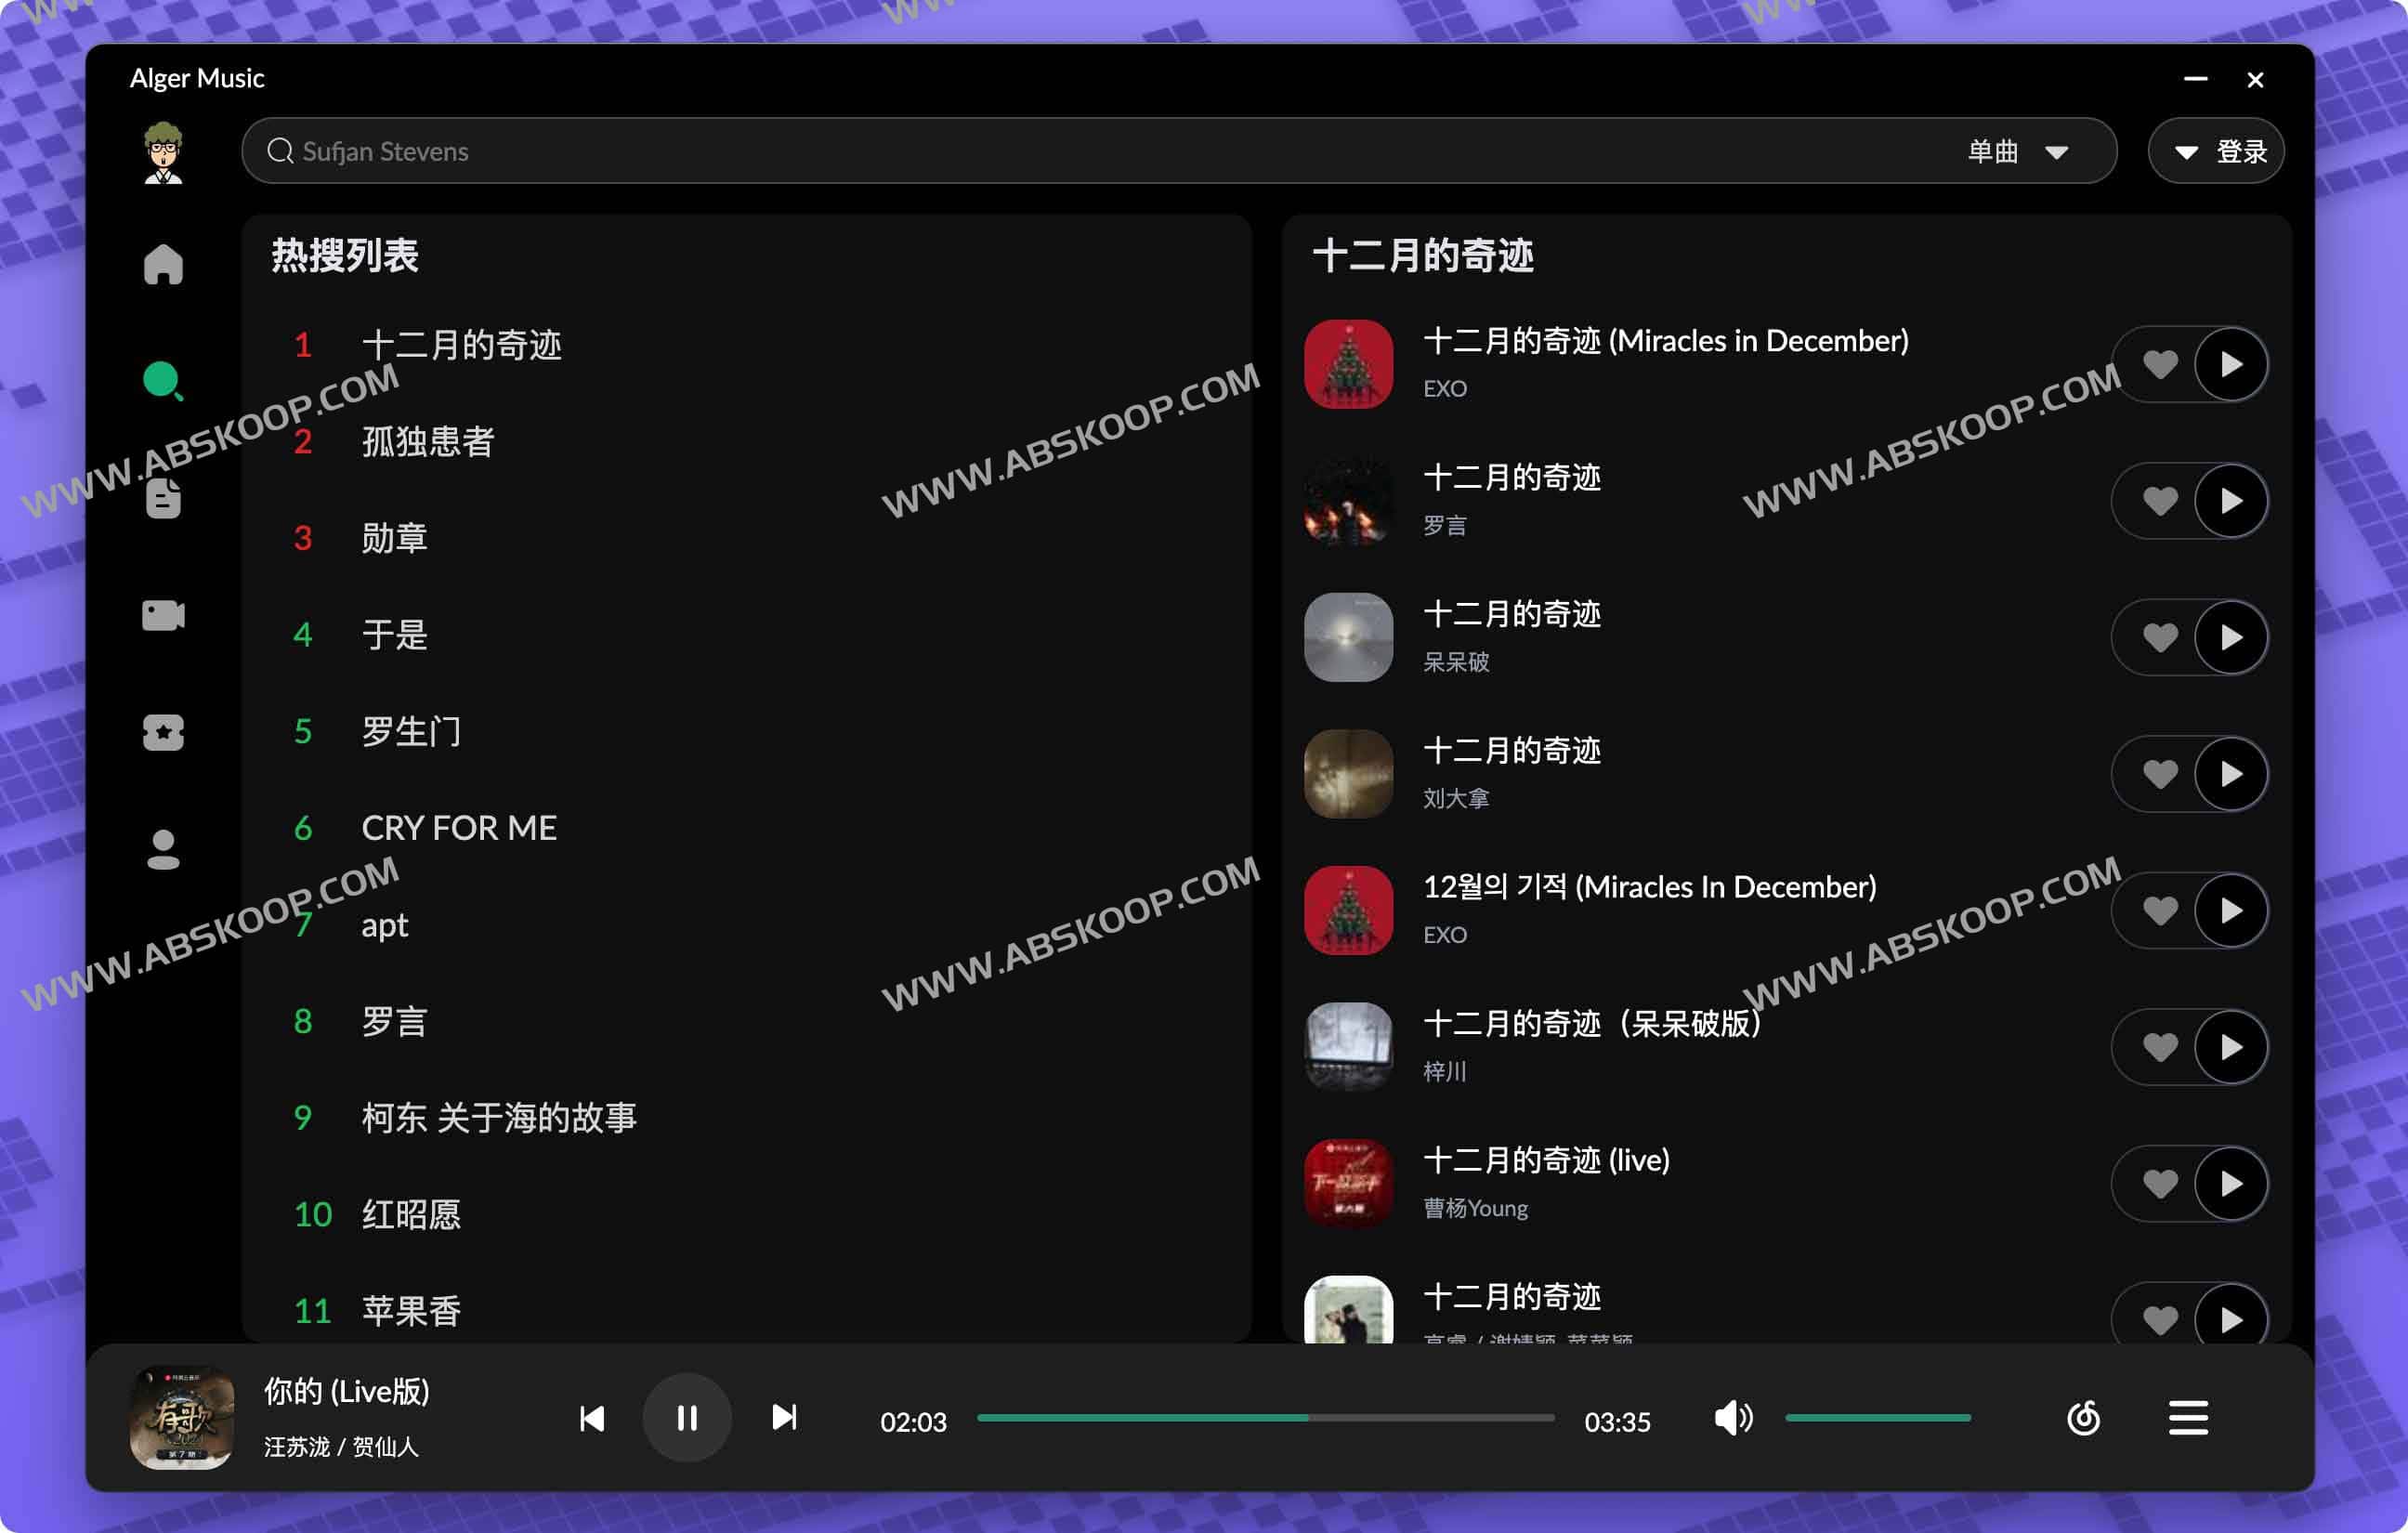
Task: Click the green search sidebar icon
Action: [x=162, y=381]
